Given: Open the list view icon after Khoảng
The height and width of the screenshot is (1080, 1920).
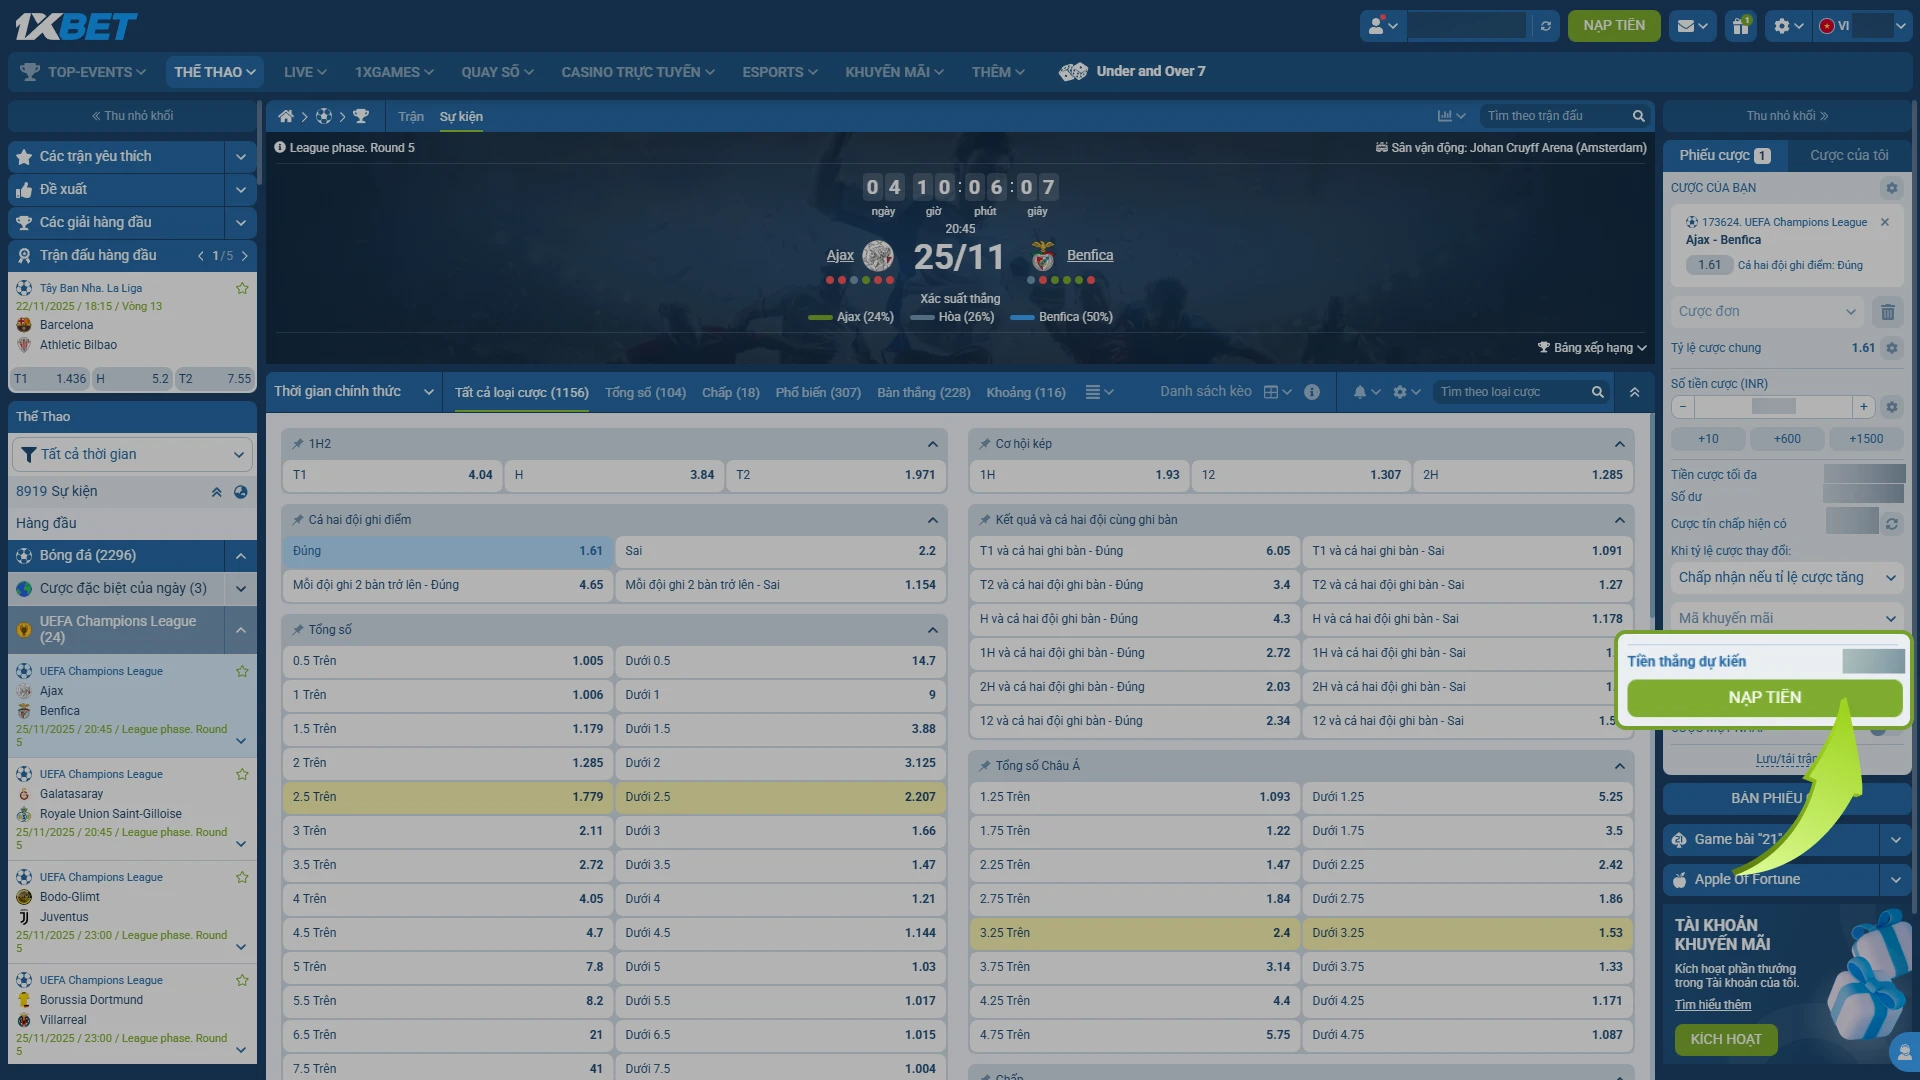Looking at the screenshot, I should [x=1099, y=392].
